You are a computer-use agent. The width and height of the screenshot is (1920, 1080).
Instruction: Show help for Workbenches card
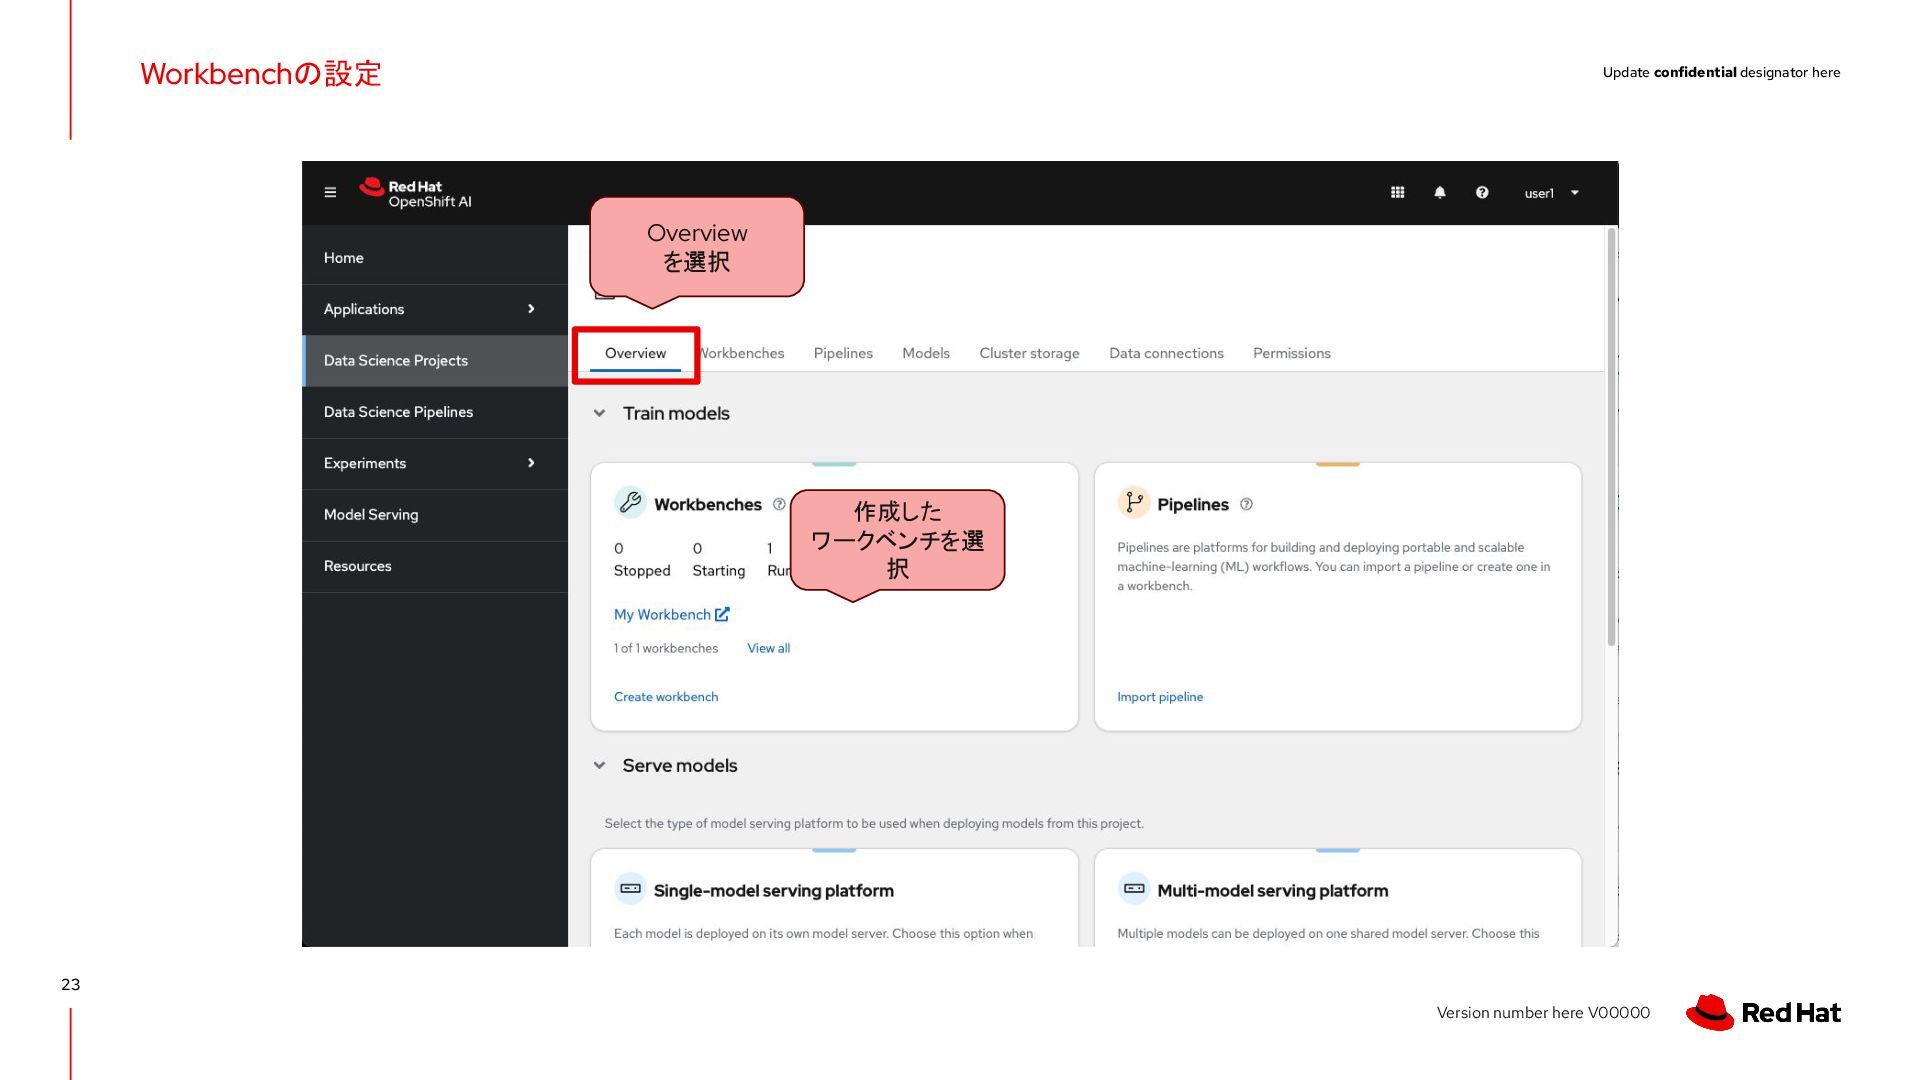(x=779, y=504)
